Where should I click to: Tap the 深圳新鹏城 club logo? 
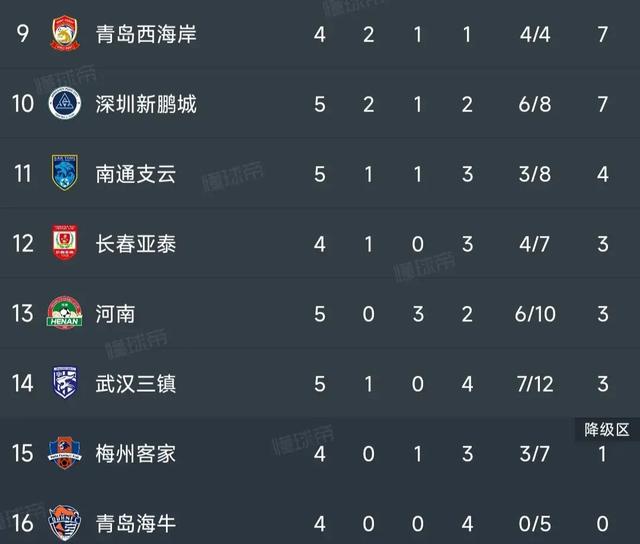point(64,104)
